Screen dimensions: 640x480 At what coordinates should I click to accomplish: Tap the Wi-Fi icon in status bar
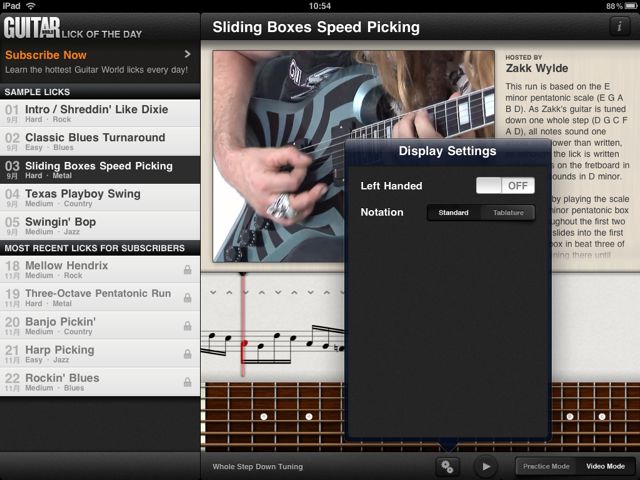point(31,6)
